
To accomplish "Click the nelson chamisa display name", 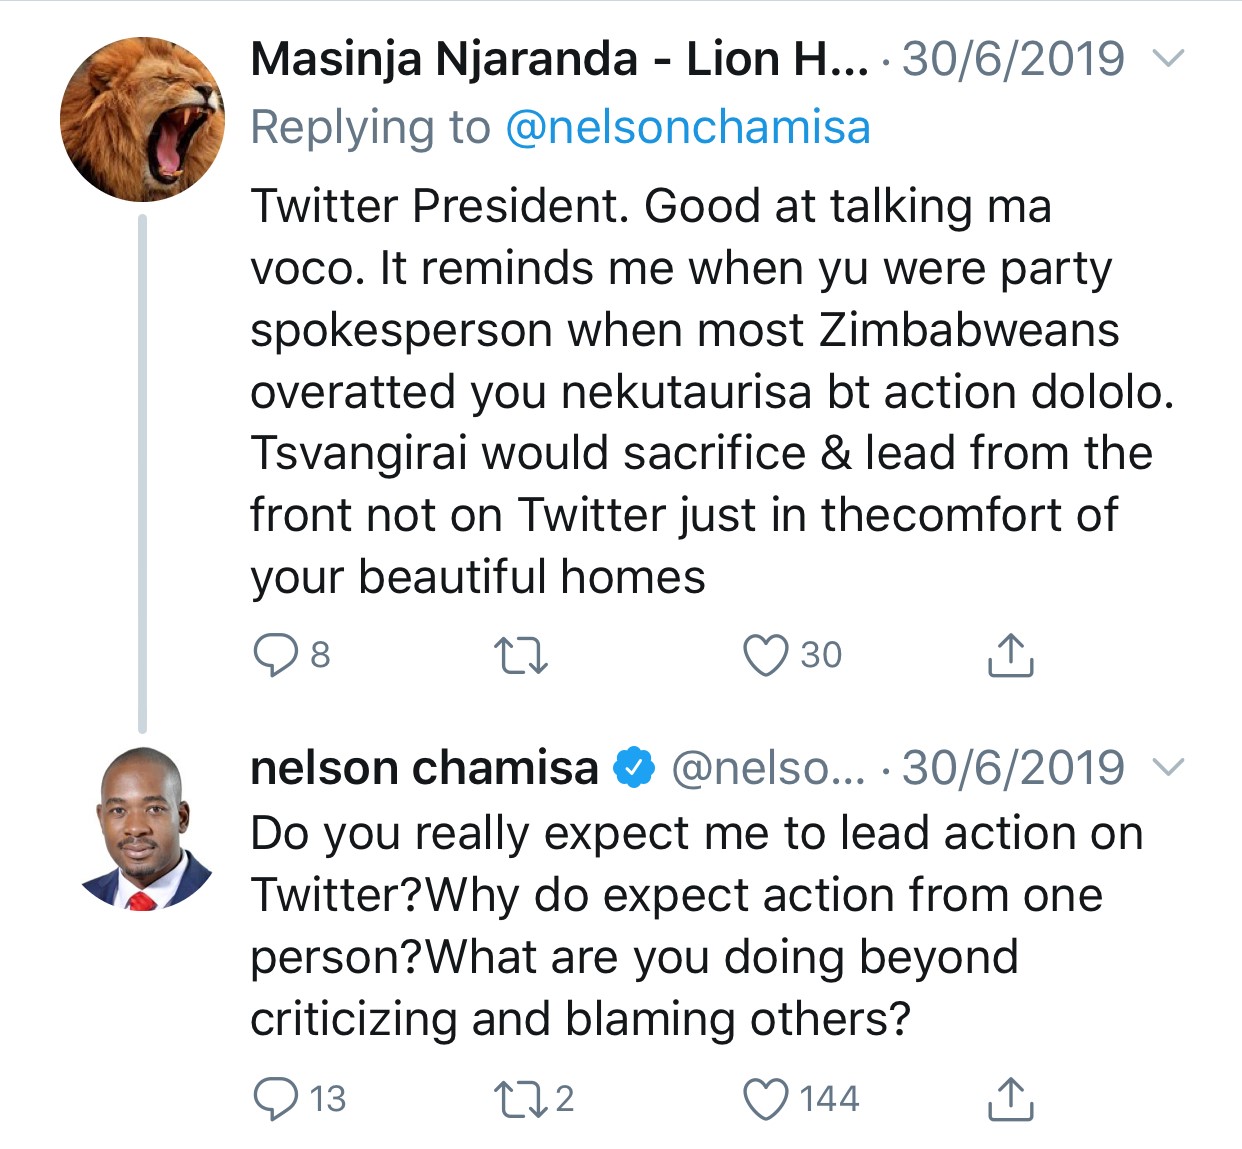I will click(x=424, y=768).
